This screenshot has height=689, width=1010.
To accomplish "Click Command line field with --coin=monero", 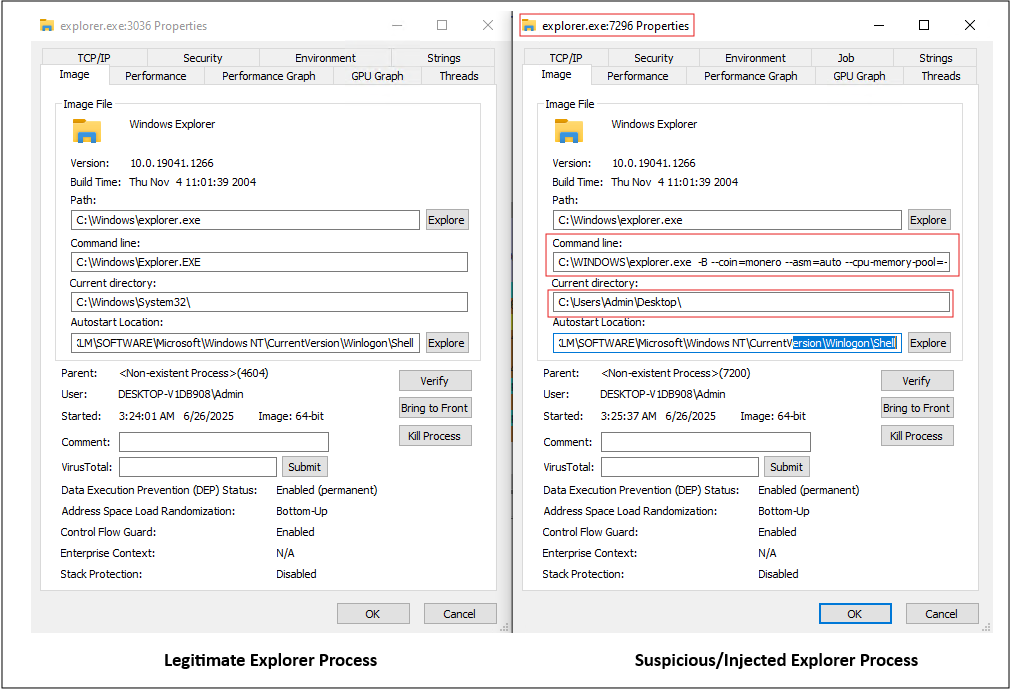I will pos(751,262).
